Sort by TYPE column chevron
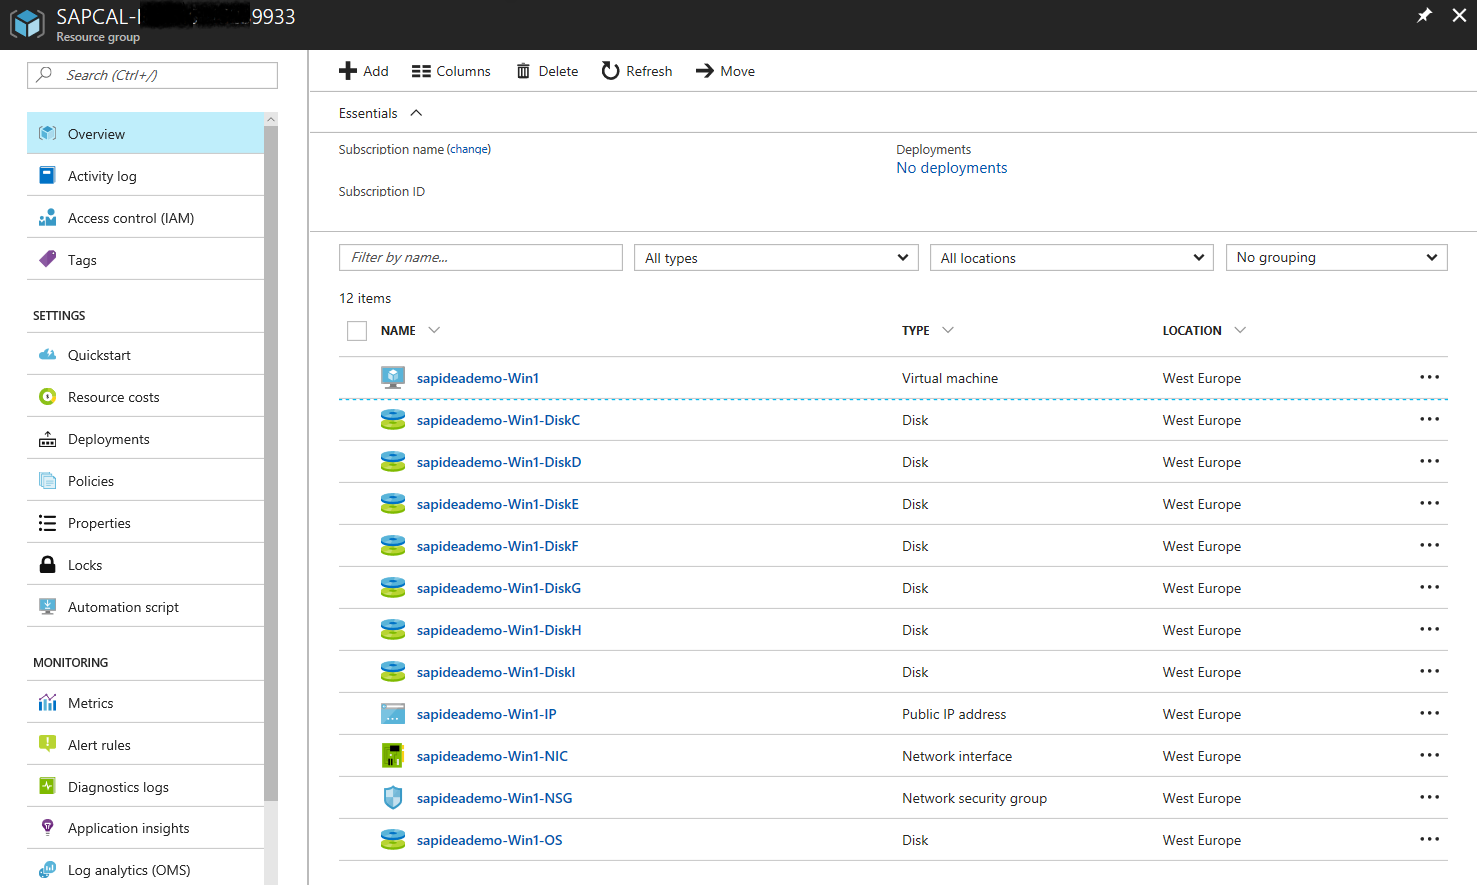This screenshot has width=1477, height=885. coord(948,330)
